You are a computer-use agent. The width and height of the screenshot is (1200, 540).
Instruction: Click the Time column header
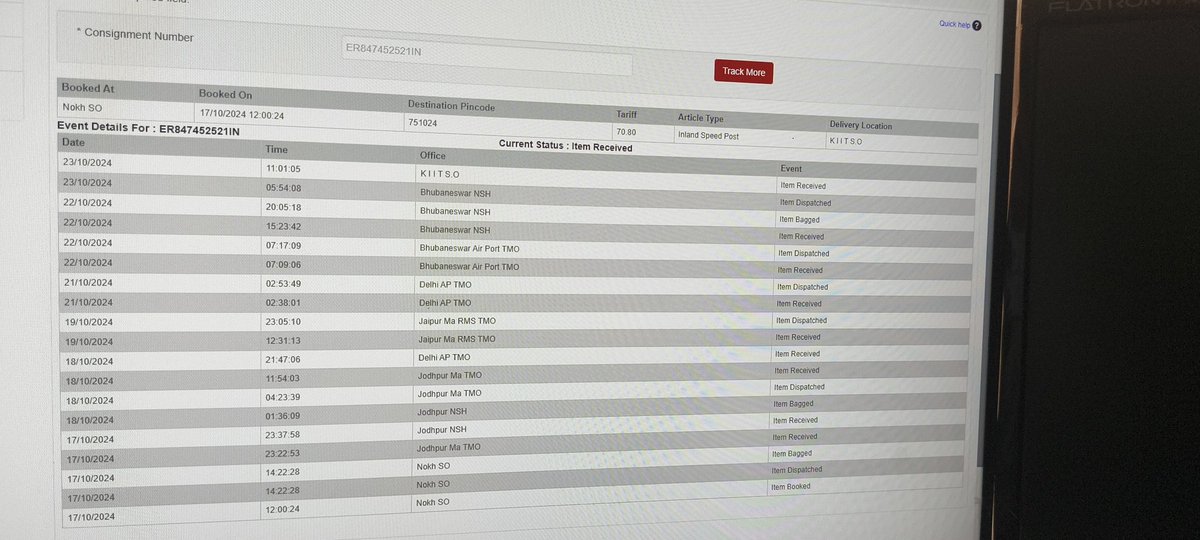point(276,149)
